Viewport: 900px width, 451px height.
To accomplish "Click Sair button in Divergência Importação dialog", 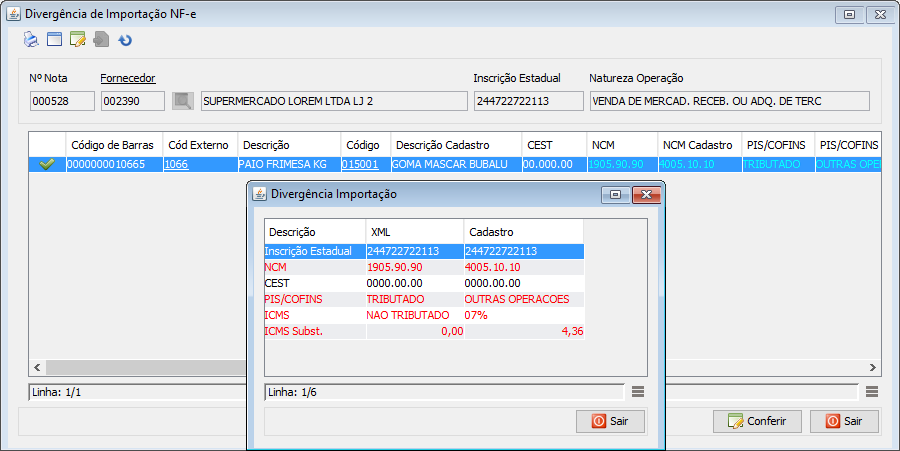I will tap(610, 421).
